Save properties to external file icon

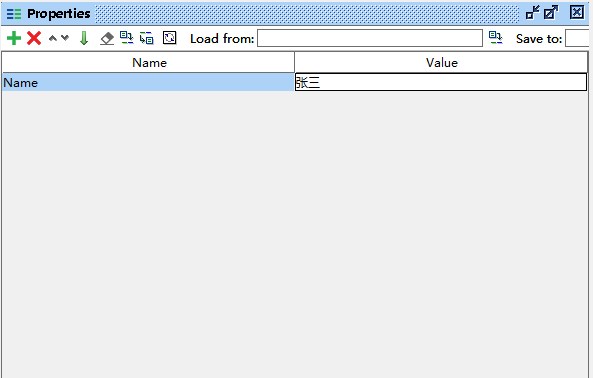147,38
